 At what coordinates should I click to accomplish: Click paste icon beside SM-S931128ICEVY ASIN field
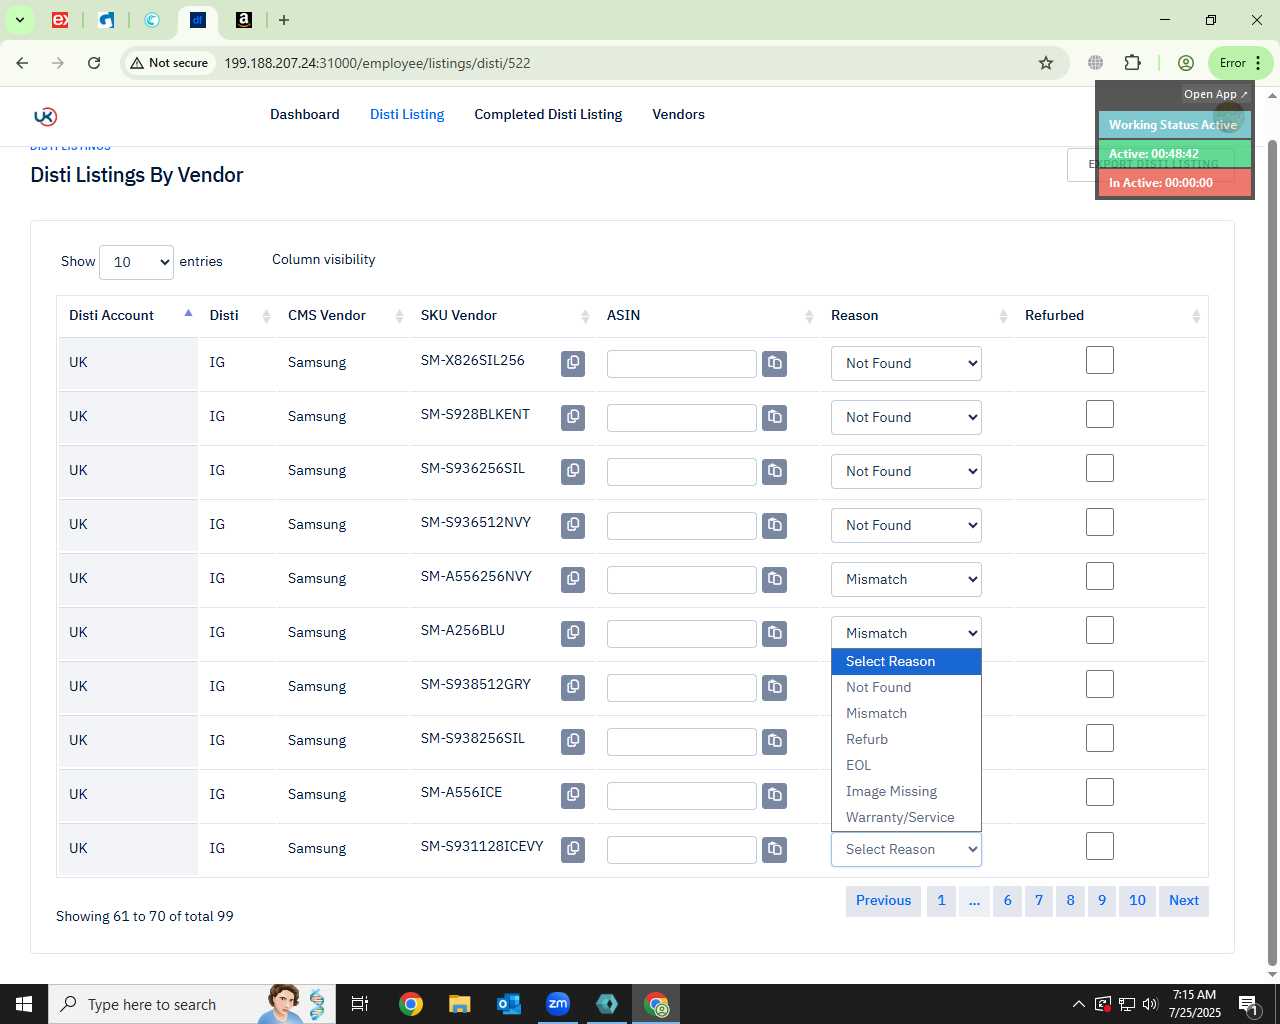click(x=775, y=849)
